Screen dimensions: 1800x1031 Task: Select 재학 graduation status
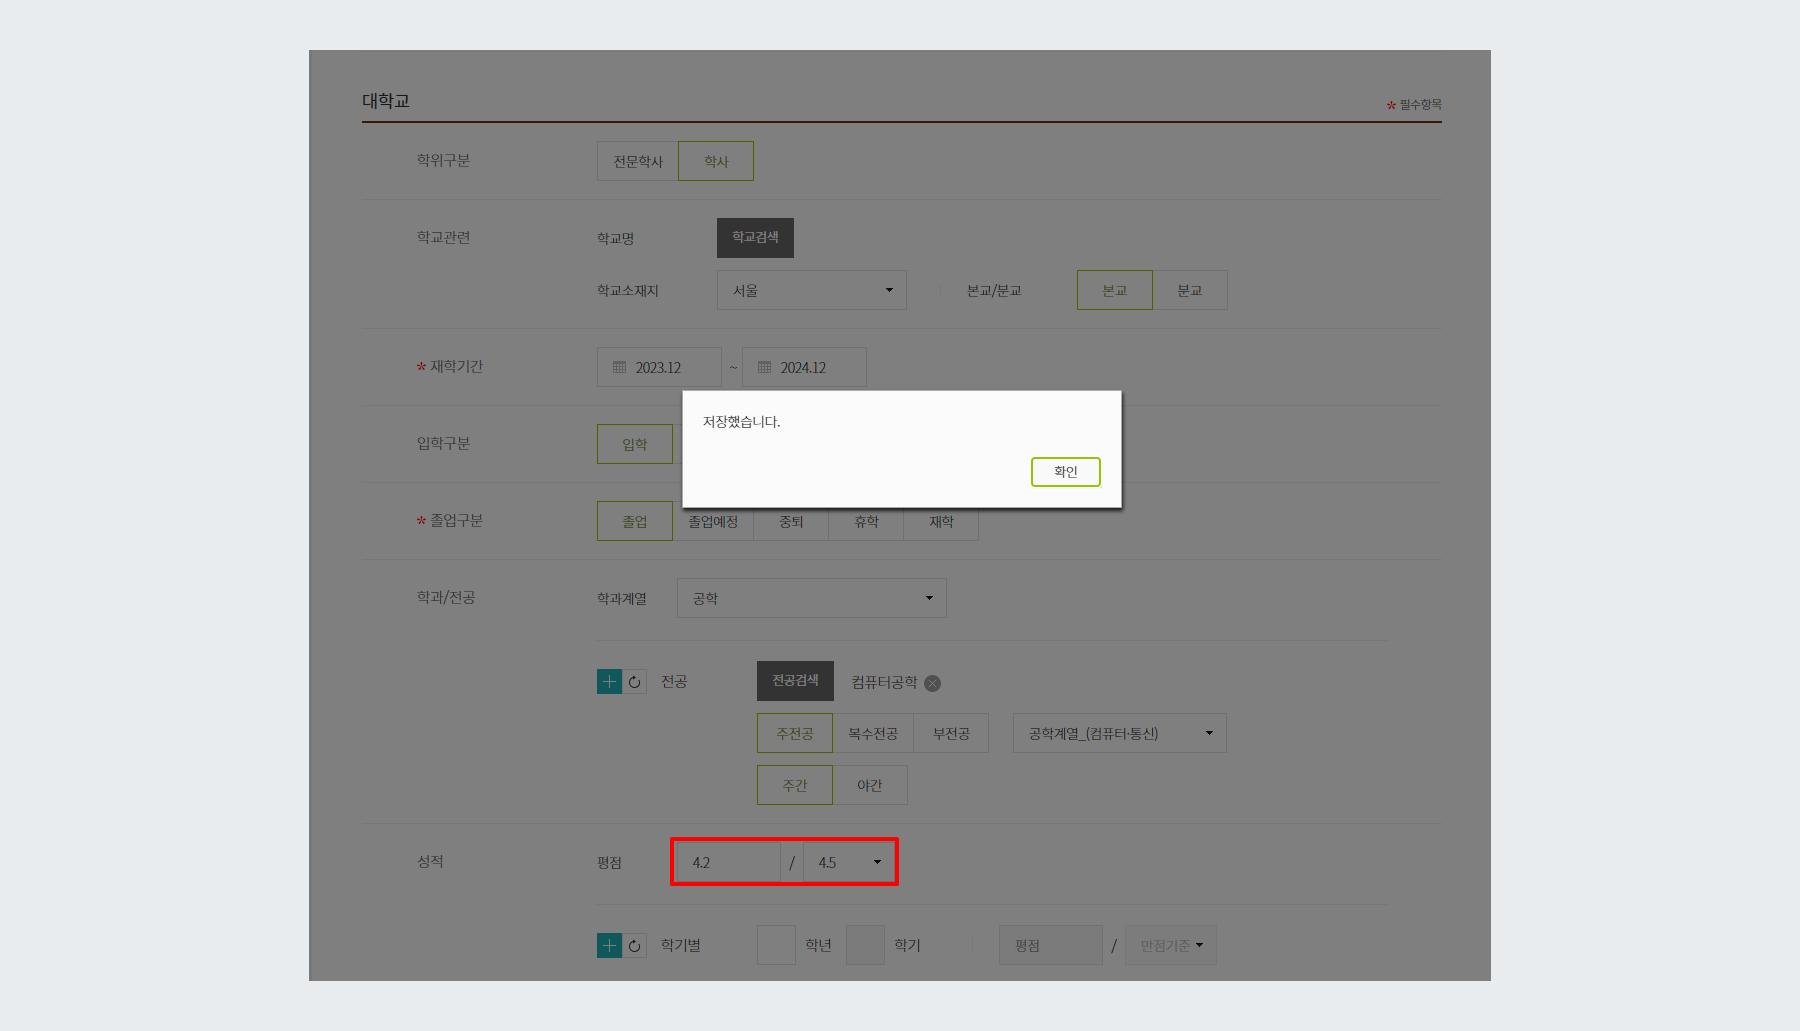point(941,522)
